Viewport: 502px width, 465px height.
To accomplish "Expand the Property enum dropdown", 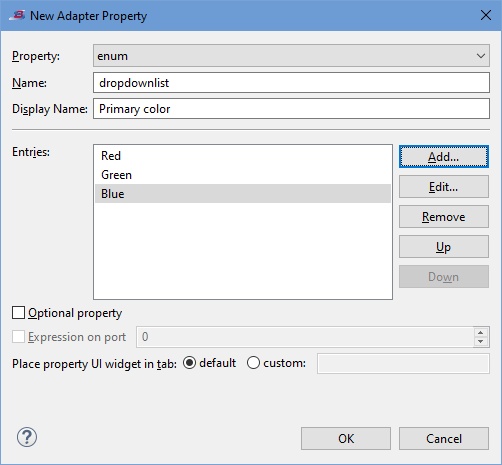I will [291, 56].
